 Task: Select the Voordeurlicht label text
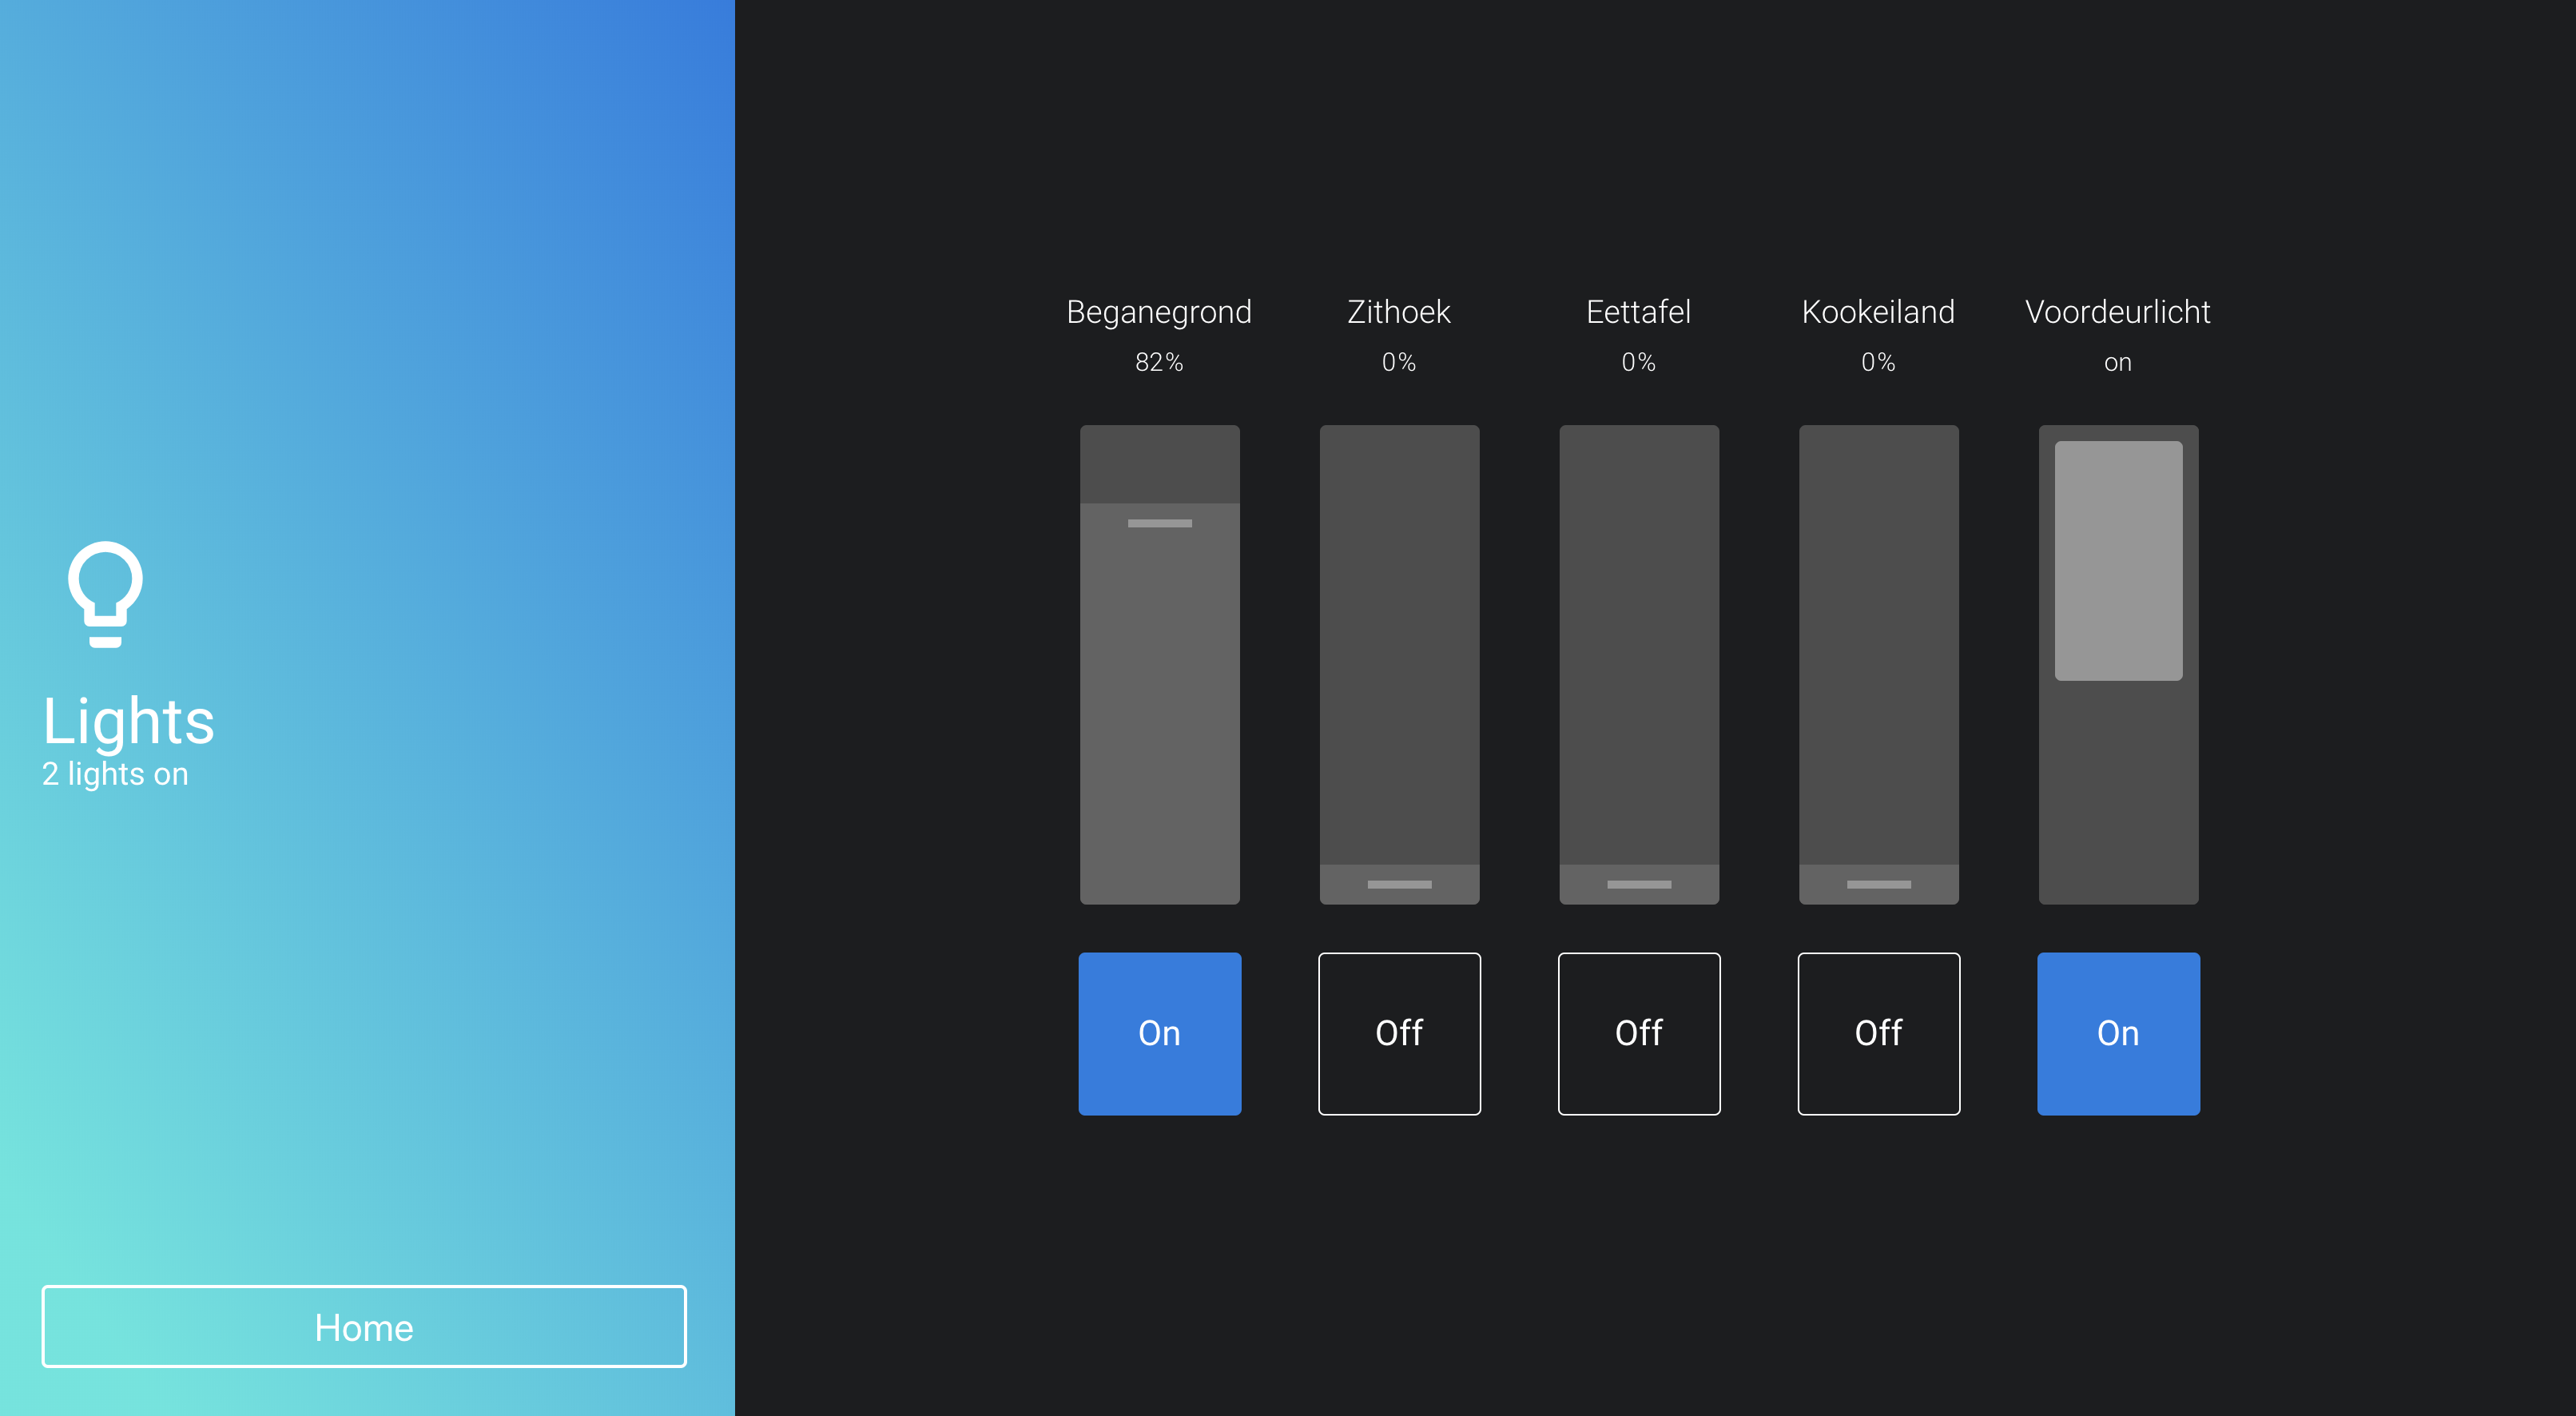click(2117, 312)
